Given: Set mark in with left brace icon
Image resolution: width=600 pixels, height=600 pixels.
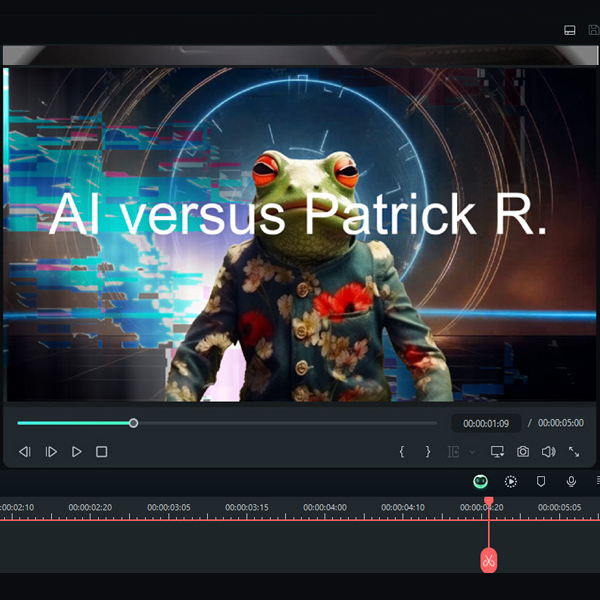Looking at the screenshot, I should click(402, 452).
